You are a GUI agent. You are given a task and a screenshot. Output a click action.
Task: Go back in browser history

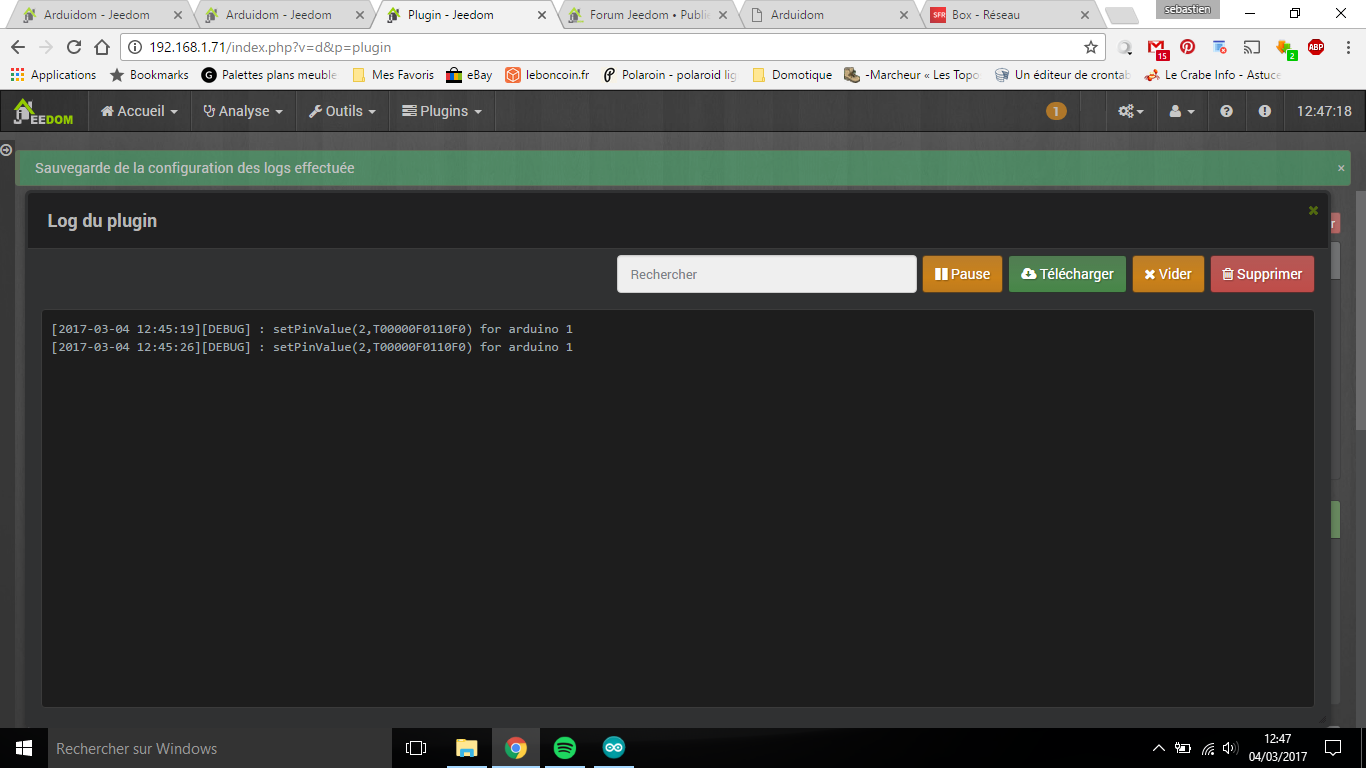click(18, 47)
